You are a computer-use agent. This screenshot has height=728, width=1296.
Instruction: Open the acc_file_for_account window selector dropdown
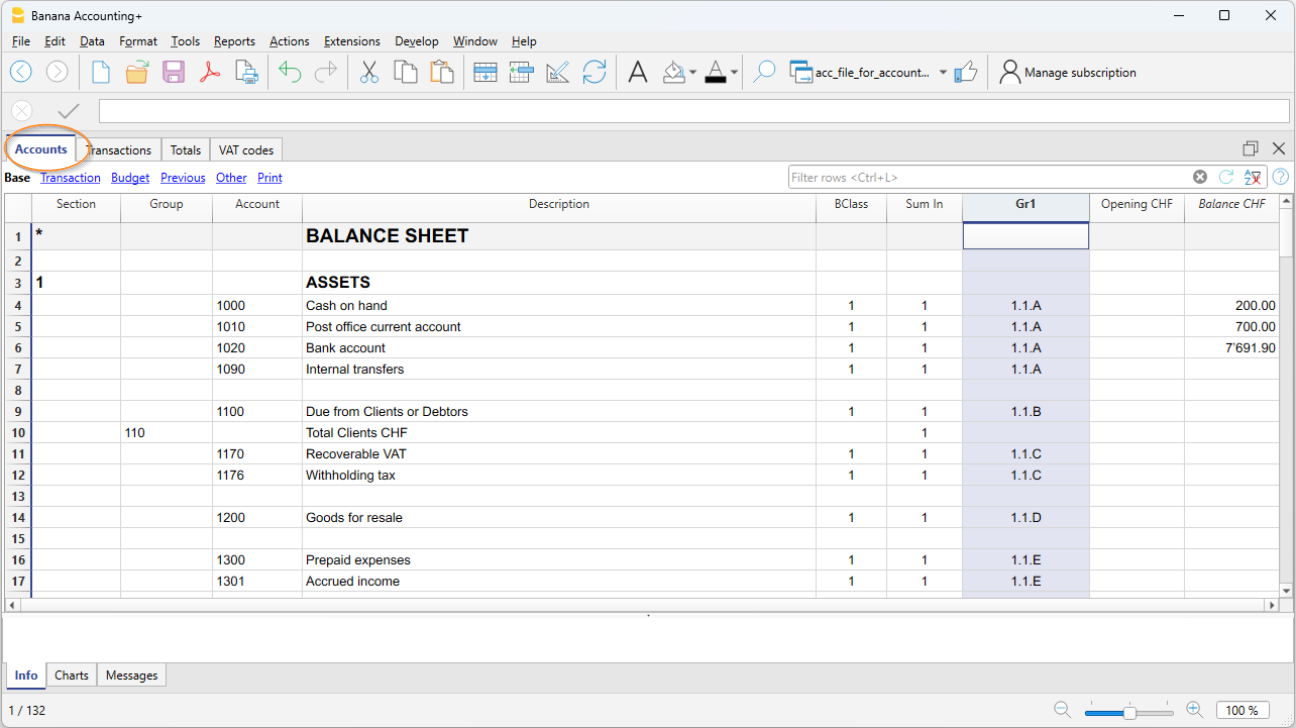pyautogui.click(x=943, y=72)
